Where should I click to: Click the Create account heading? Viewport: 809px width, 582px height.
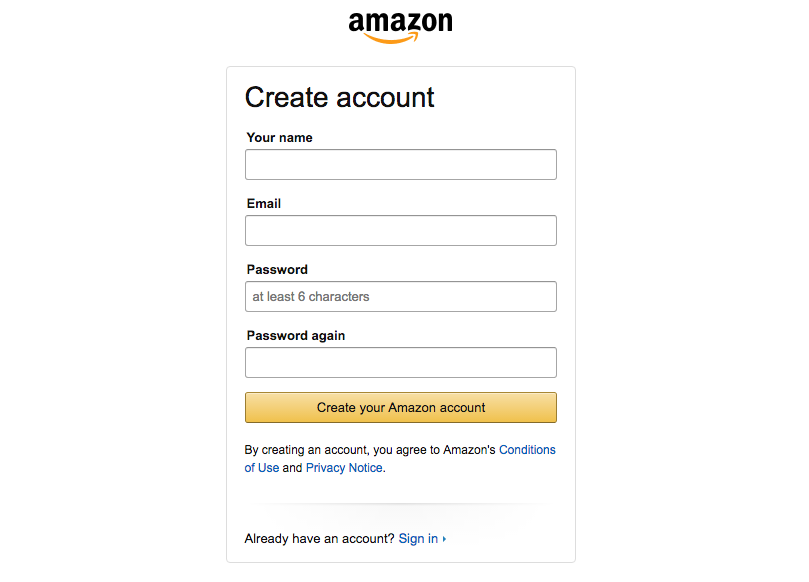(x=339, y=98)
